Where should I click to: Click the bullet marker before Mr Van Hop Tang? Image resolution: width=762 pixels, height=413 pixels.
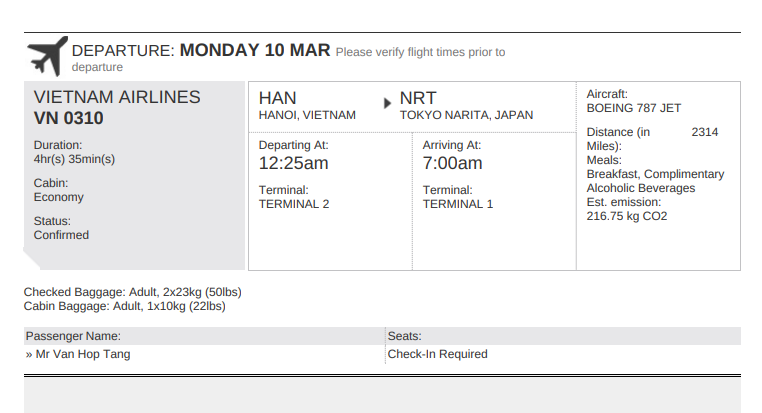tap(28, 355)
